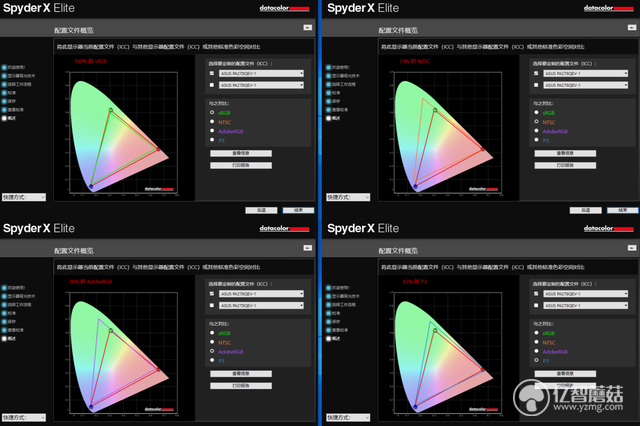Open the 快捷方式 dropdown in 100% sRGB window
This screenshot has width=640, height=426.
click(24, 197)
